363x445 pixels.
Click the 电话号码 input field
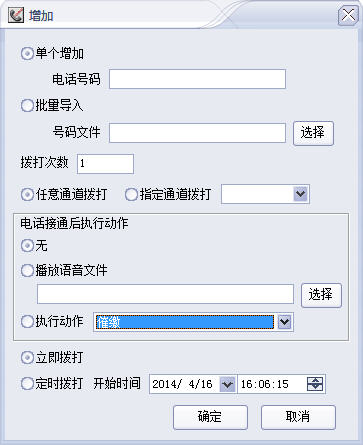(197, 79)
